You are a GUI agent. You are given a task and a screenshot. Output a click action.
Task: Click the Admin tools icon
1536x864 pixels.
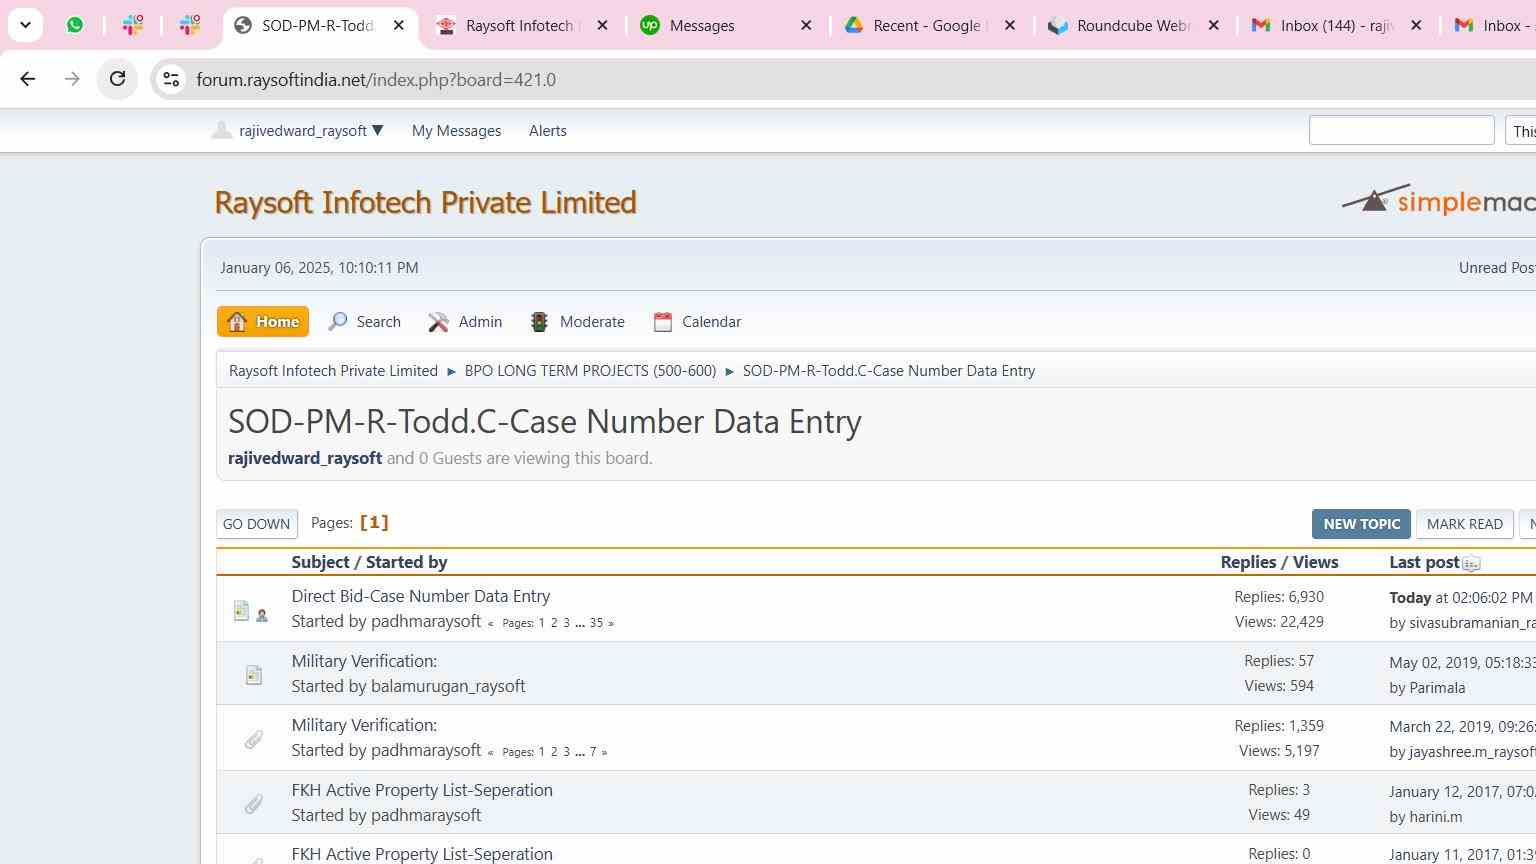(438, 322)
